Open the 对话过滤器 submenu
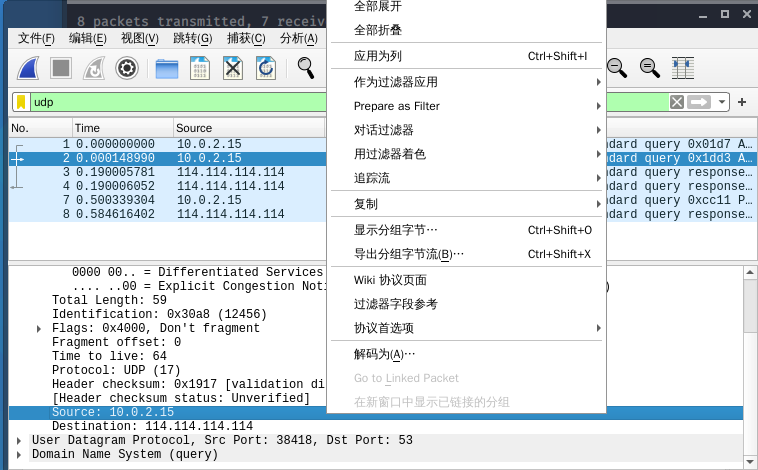This screenshot has width=758, height=470. (466, 130)
